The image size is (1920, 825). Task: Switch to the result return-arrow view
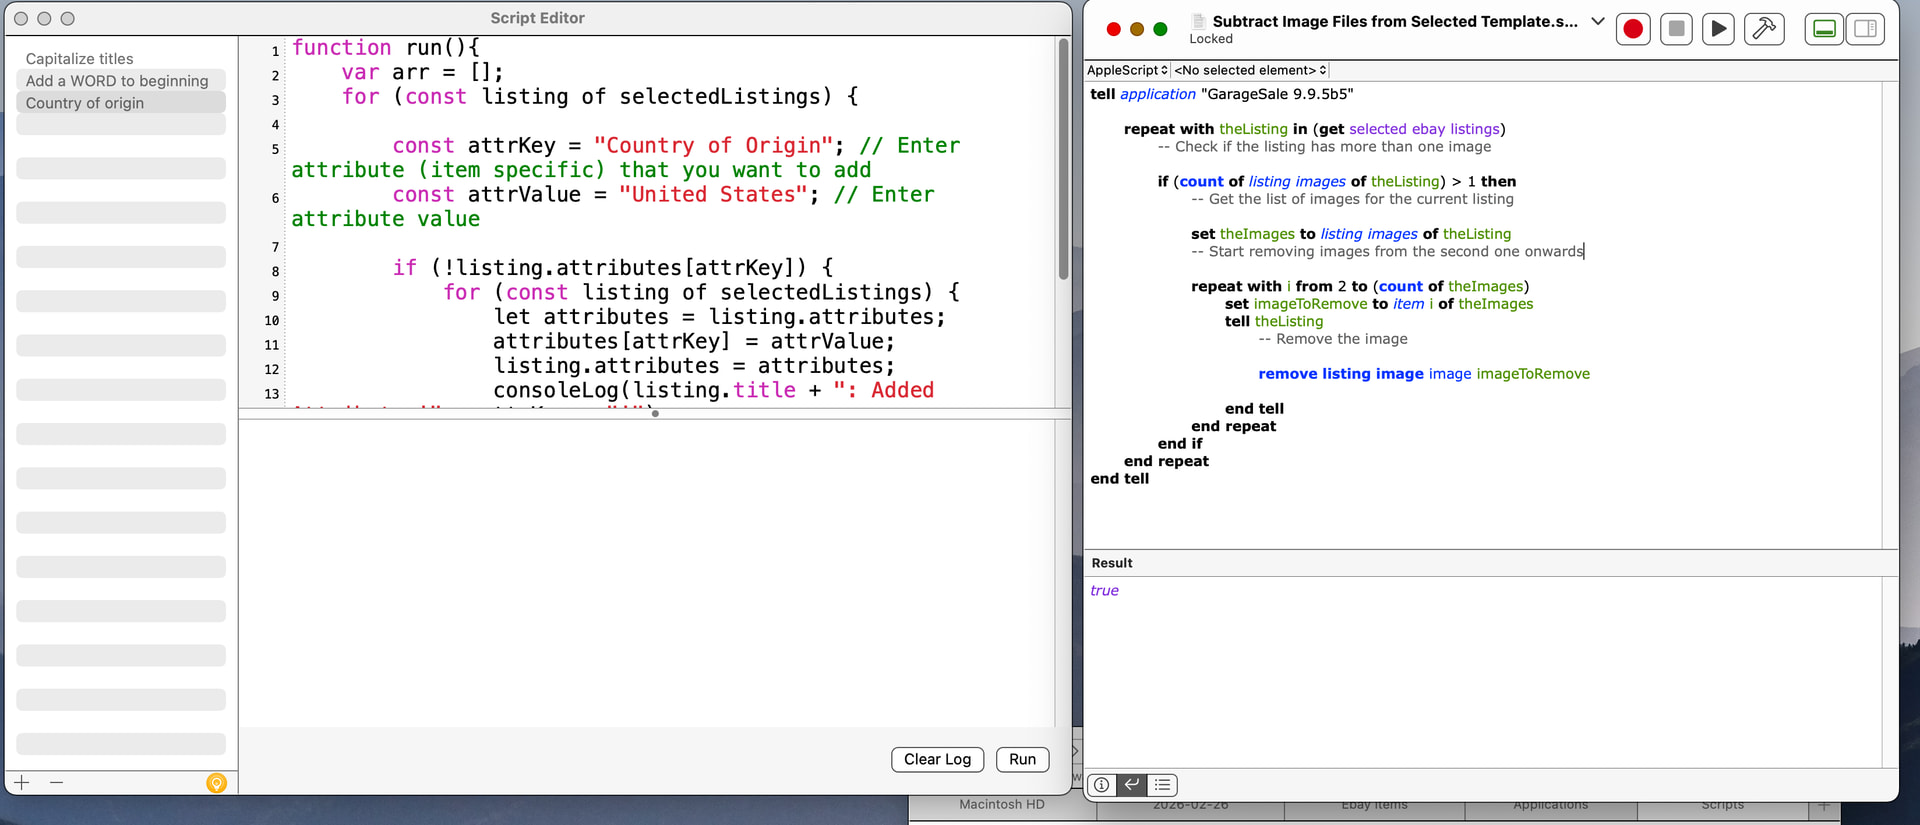(x=1131, y=785)
